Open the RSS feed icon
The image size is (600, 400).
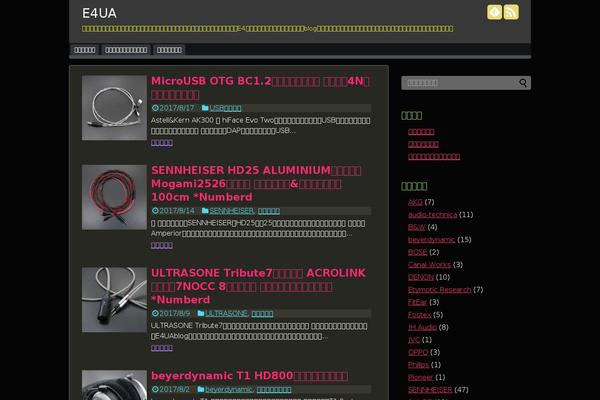pos(511,12)
